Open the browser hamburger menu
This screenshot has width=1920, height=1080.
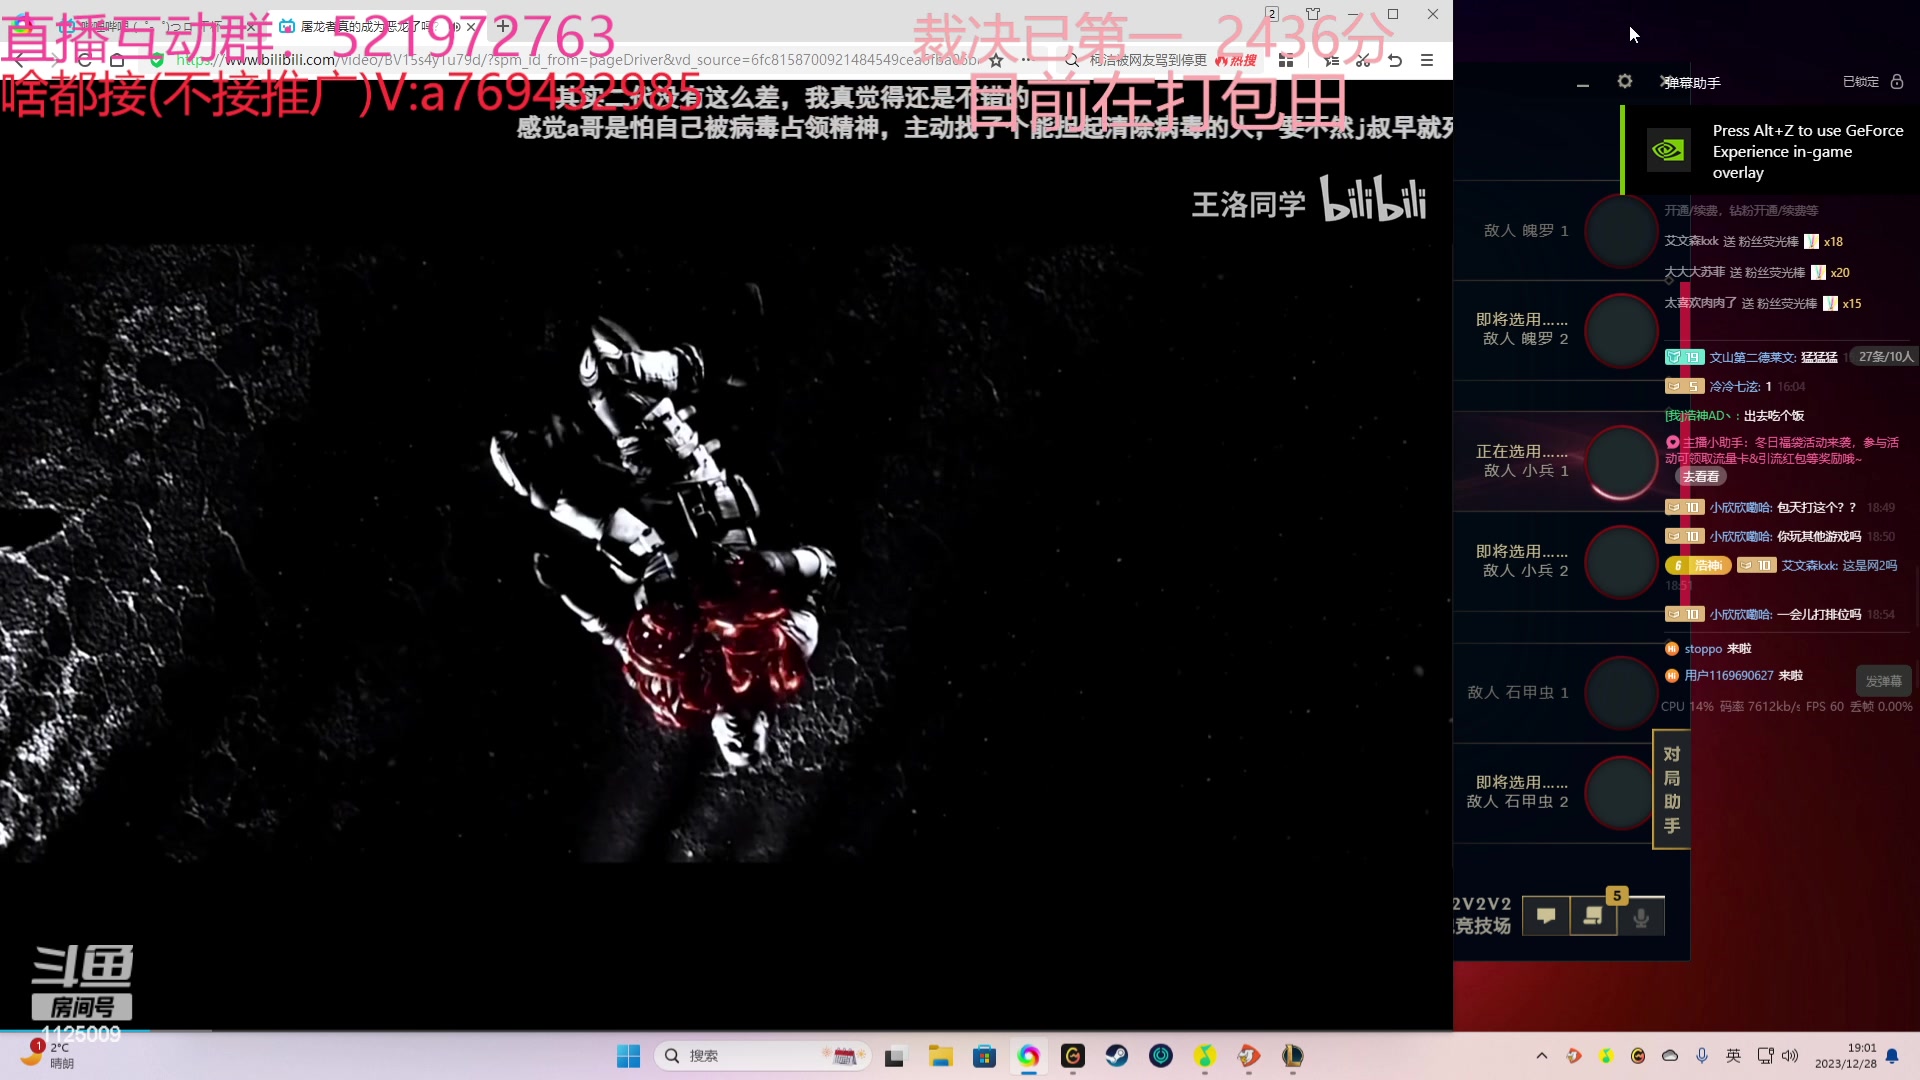pyautogui.click(x=1427, y=60)
